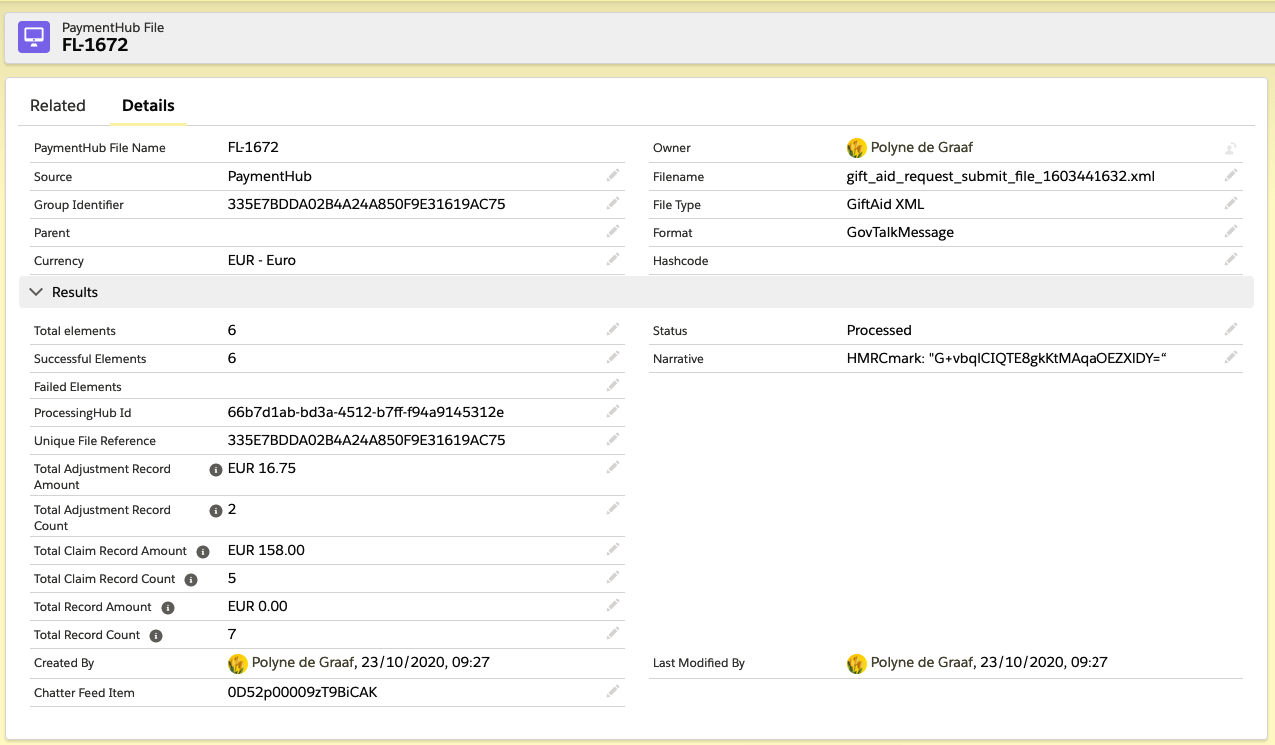The width and height of the screenshot is (1275, 745).
Task: Edit the ProcessingHub Id pencil icon
Action: [613, 412]
